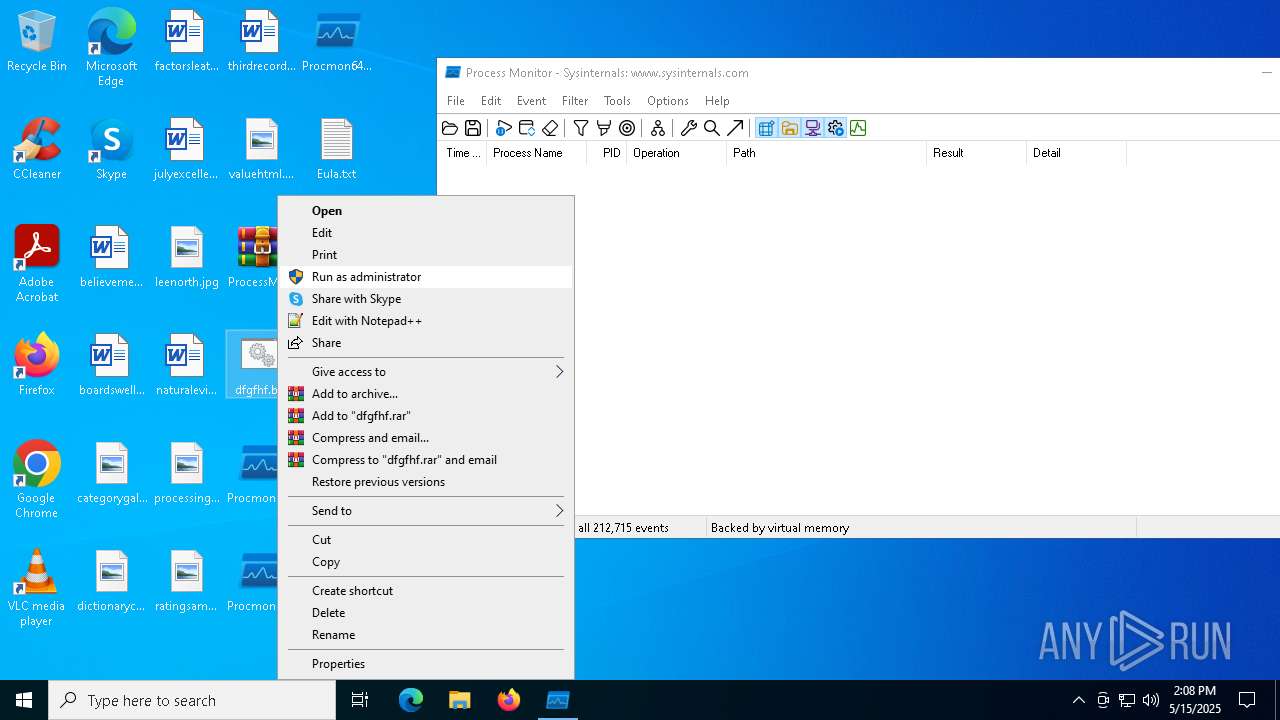Choose Share with Skype
The image size is (1280, 720).
coord(426,299)
